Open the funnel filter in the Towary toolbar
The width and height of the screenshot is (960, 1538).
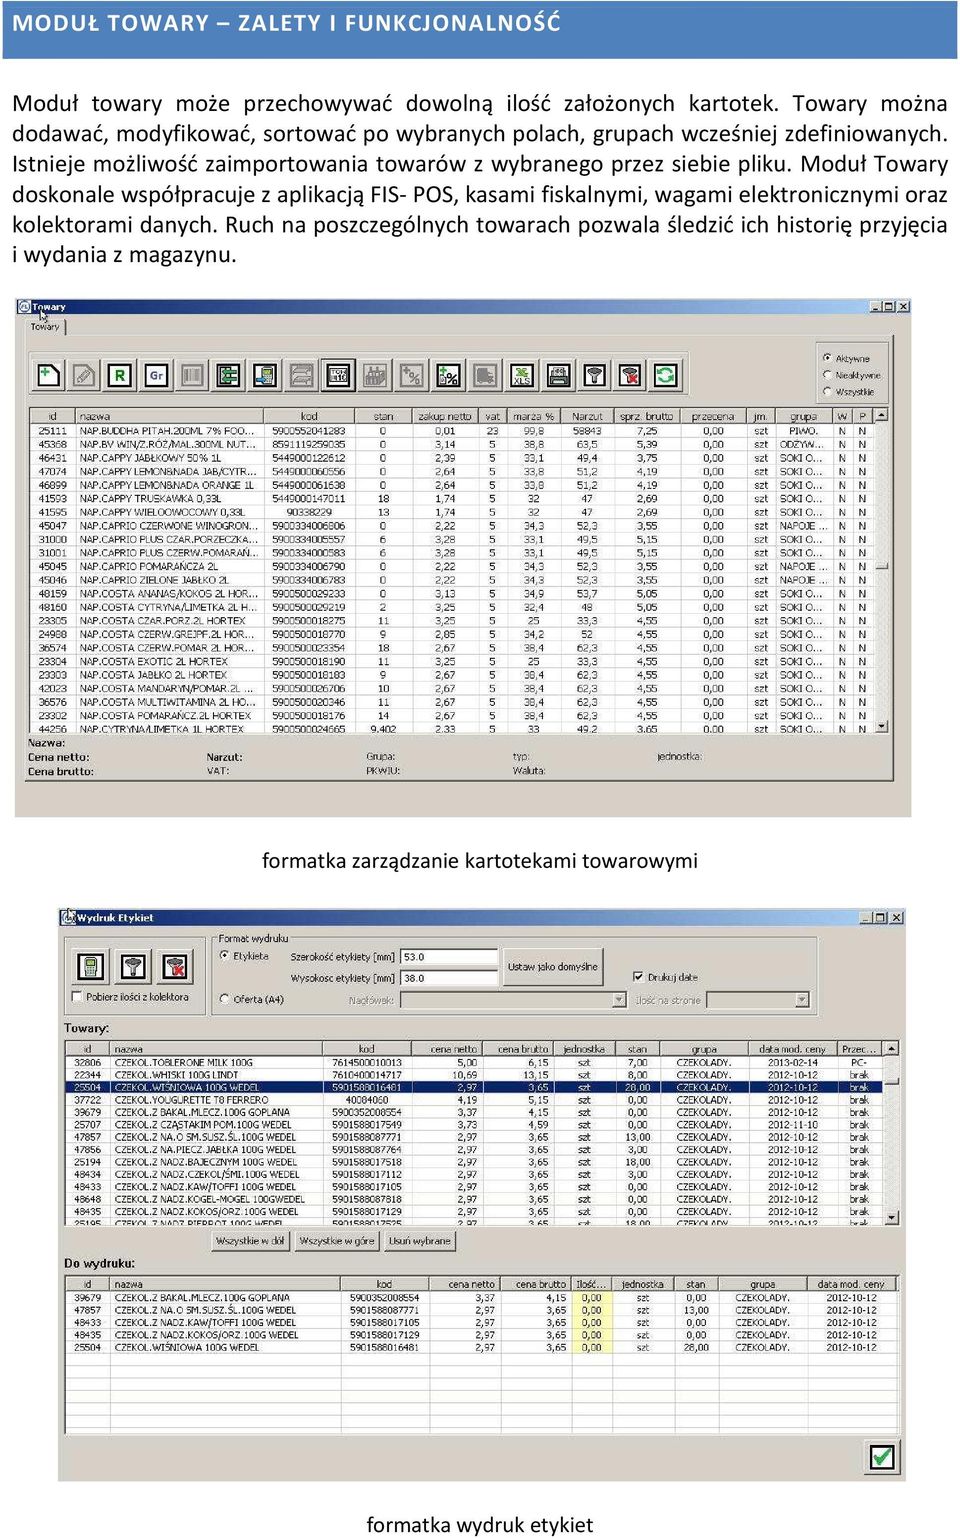click(x=594, y=376)
